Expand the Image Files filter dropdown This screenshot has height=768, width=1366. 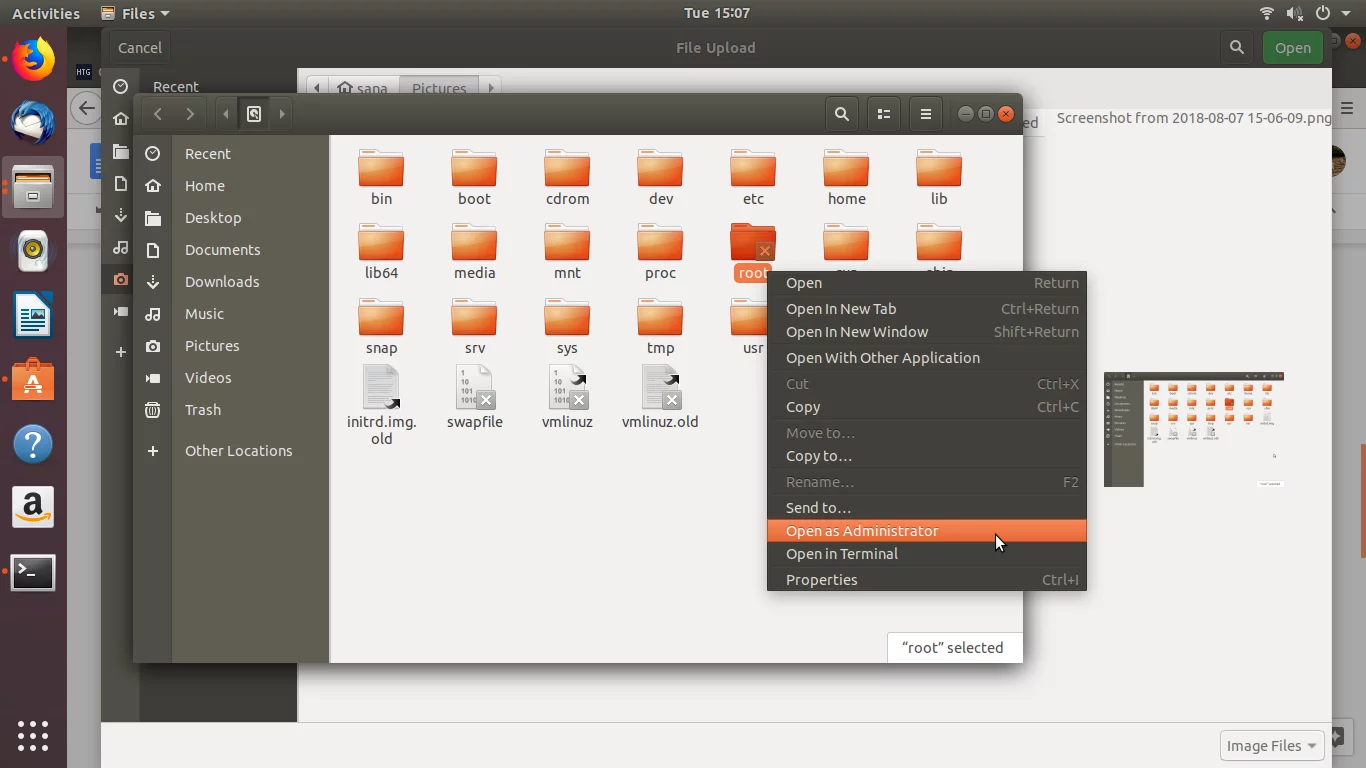(1271, 746)
